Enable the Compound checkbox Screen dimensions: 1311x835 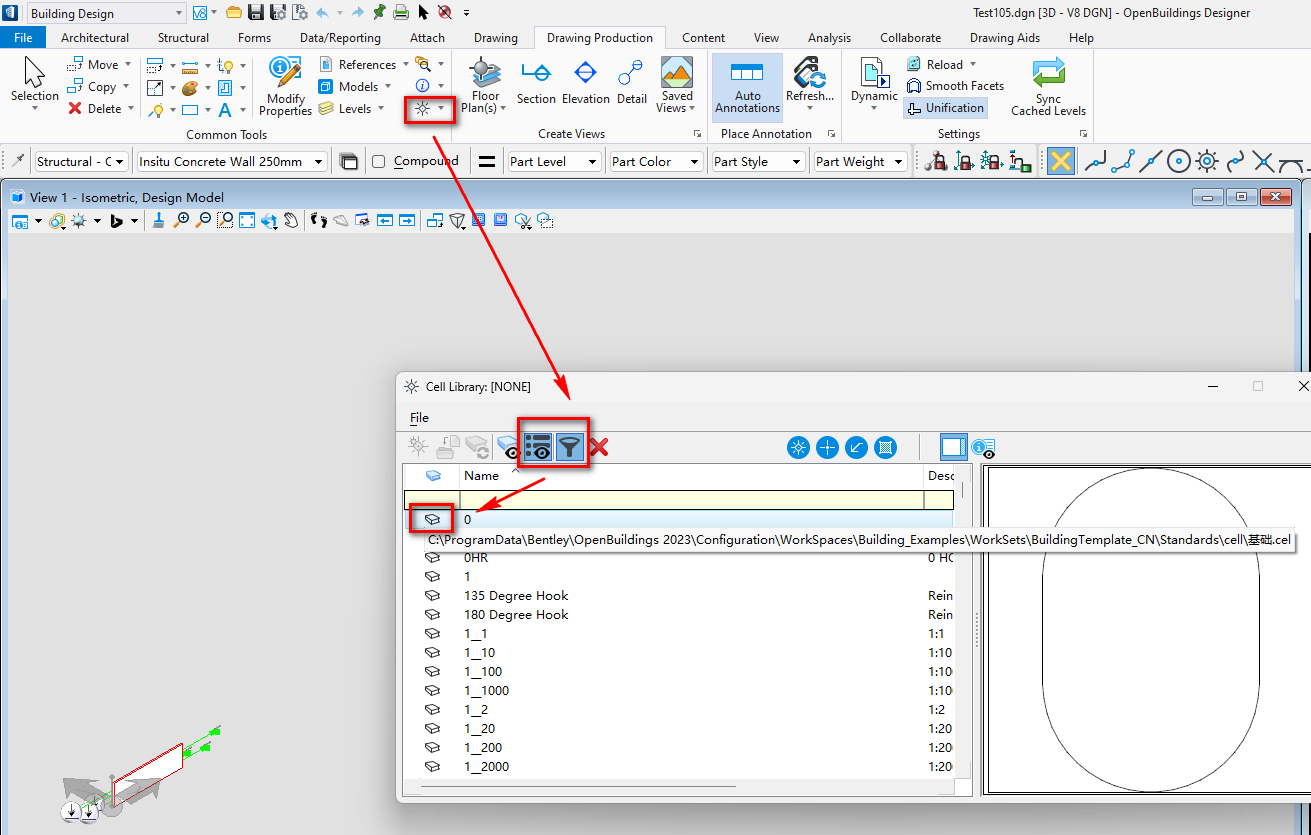378,161
